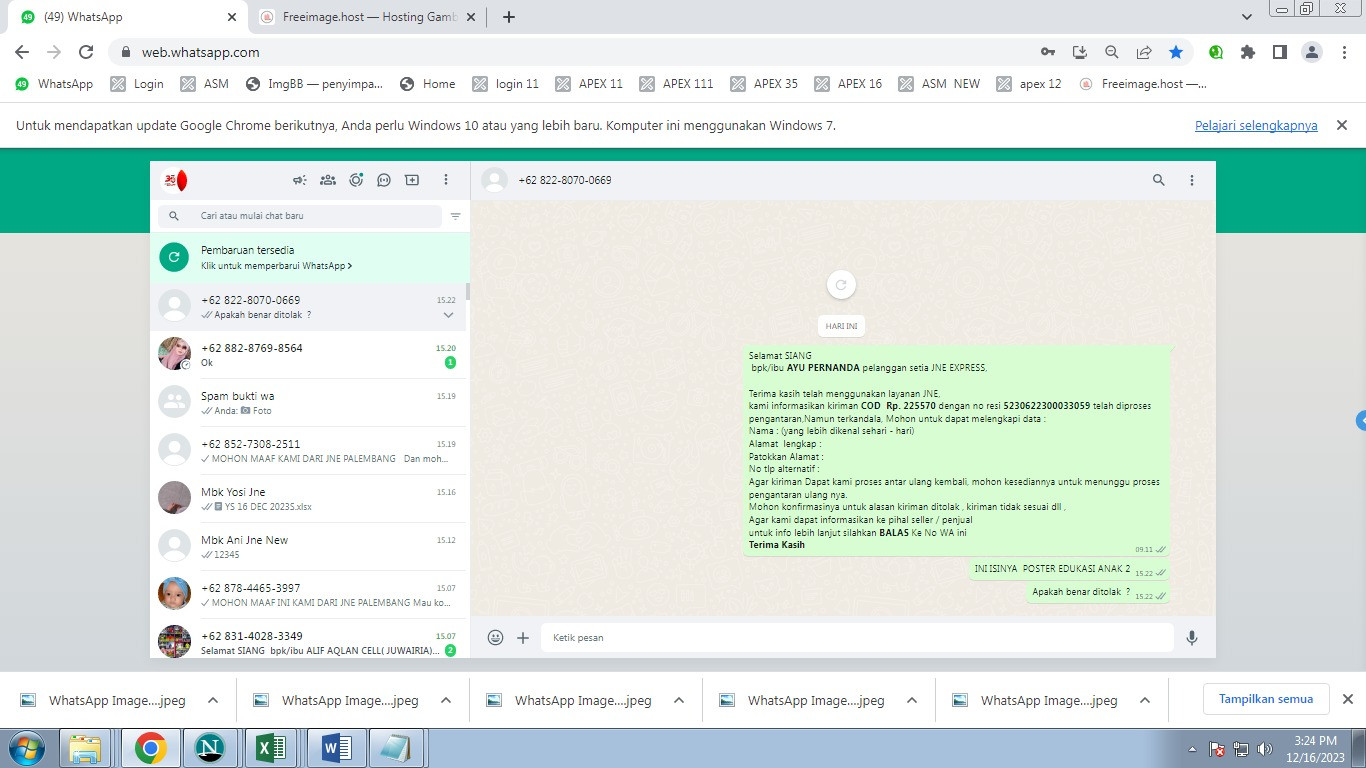Click the blue bookmark star icon
The width and height of the screenshot is (1366, 768).
coord(1176,52)
